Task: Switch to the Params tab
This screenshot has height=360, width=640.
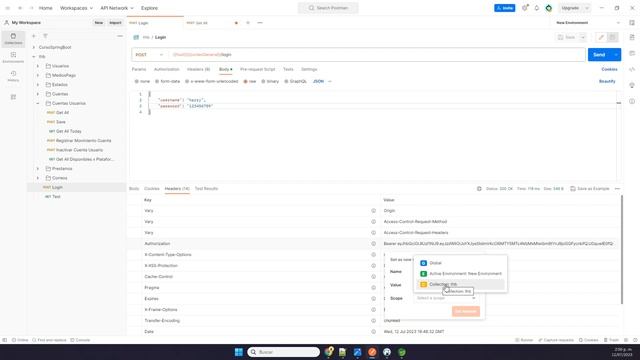Action: point(139,69)
